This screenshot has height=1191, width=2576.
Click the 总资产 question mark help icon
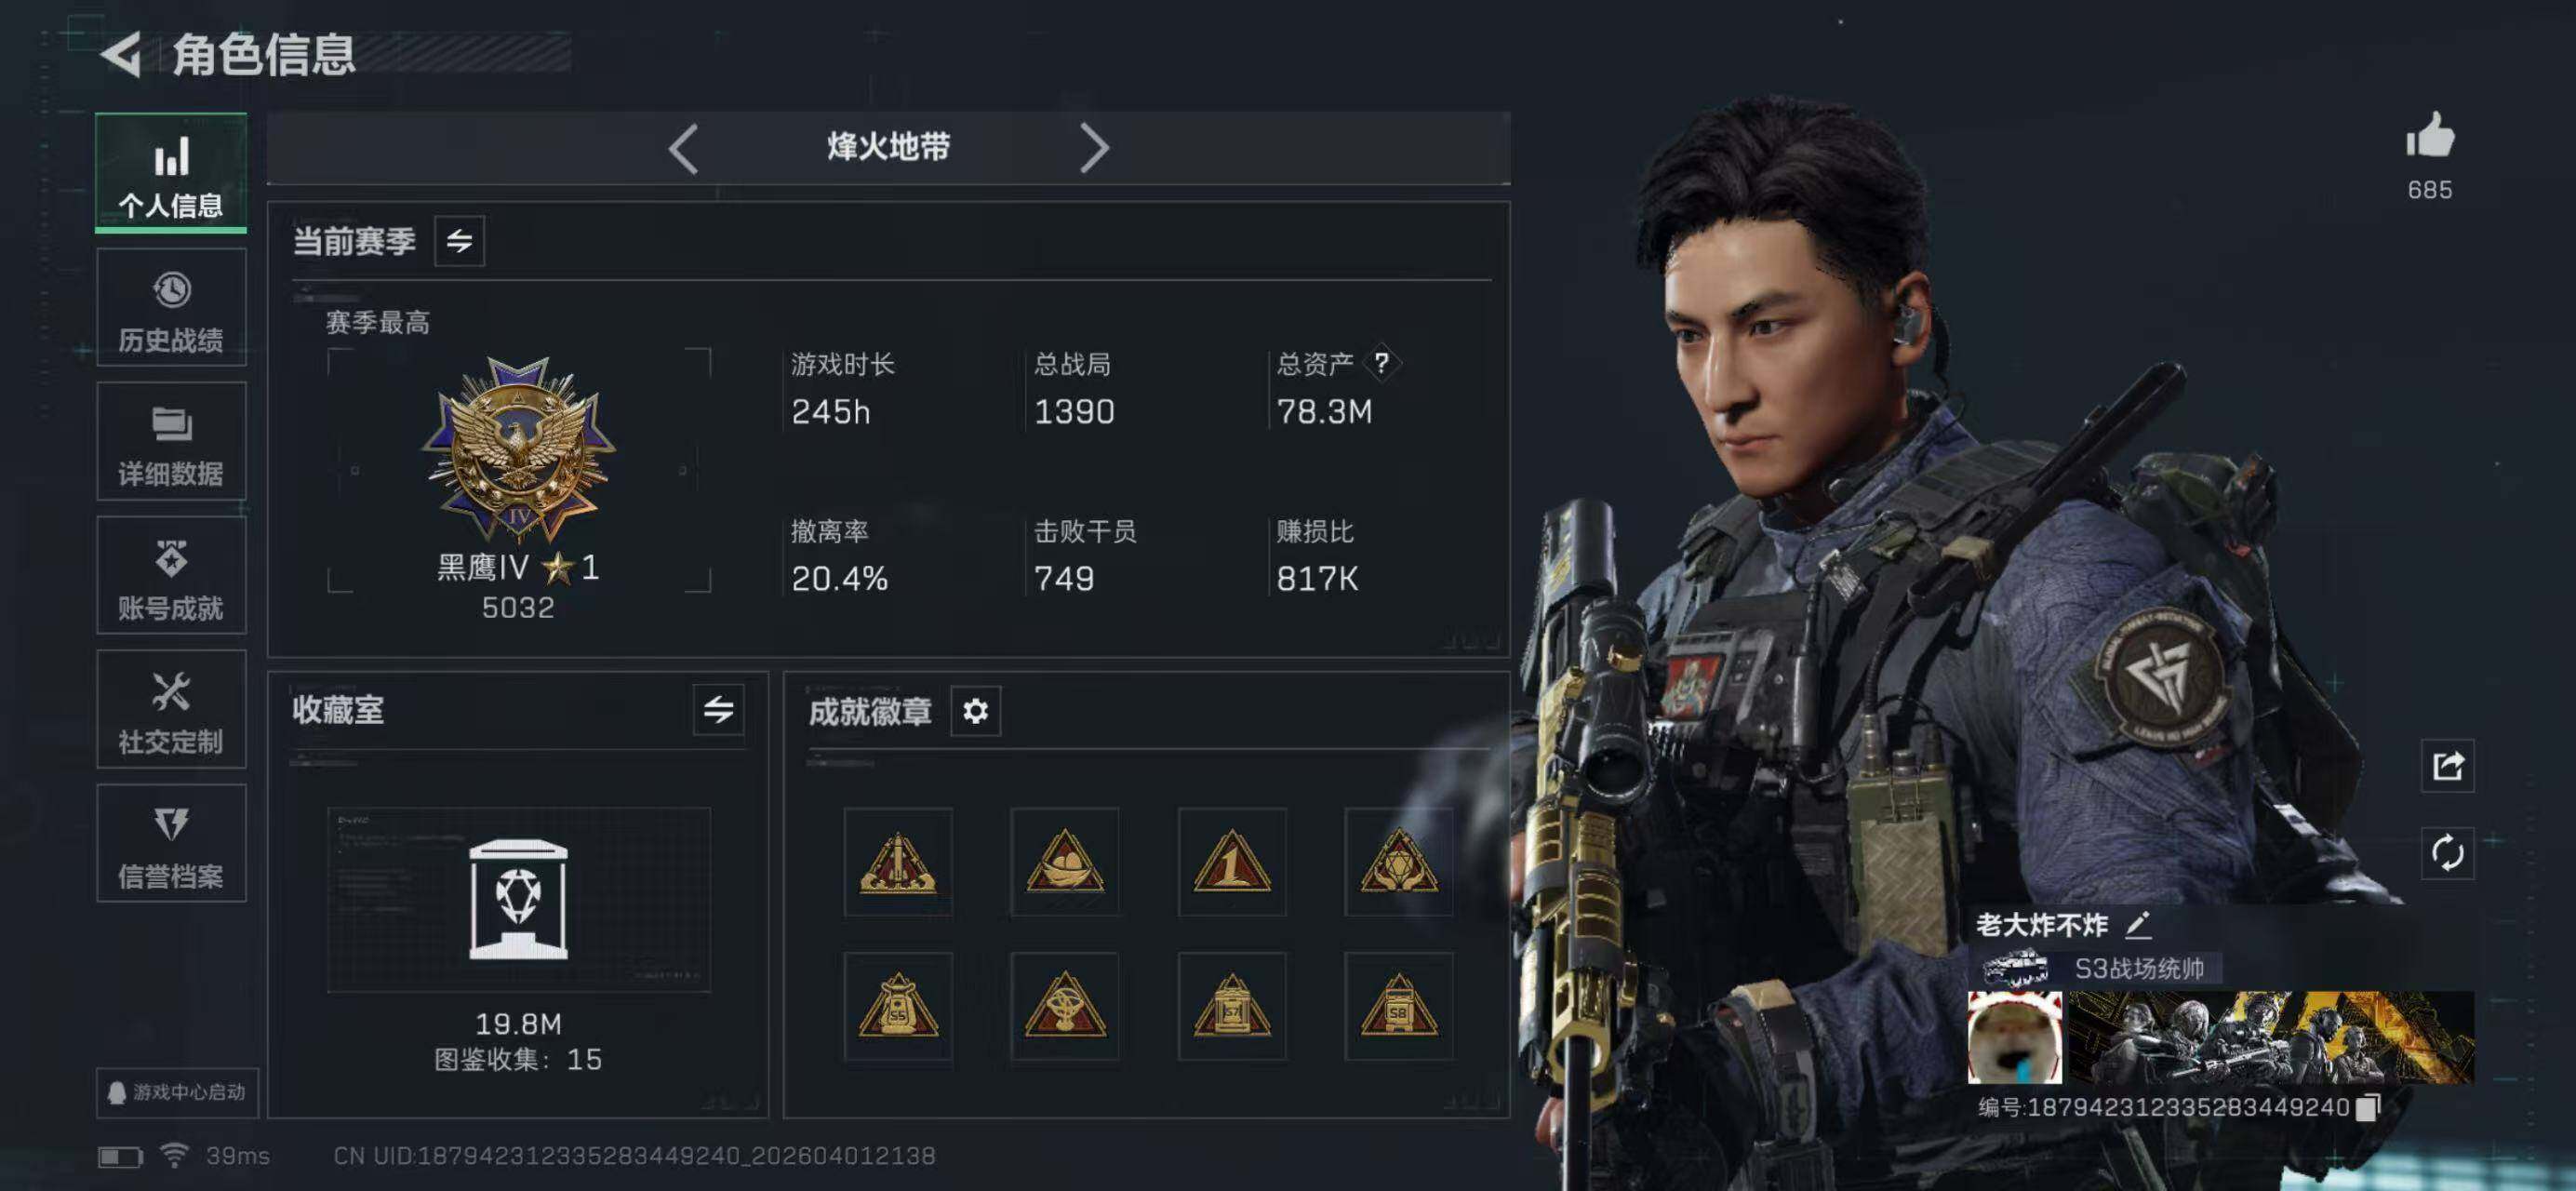point(1381,362)
